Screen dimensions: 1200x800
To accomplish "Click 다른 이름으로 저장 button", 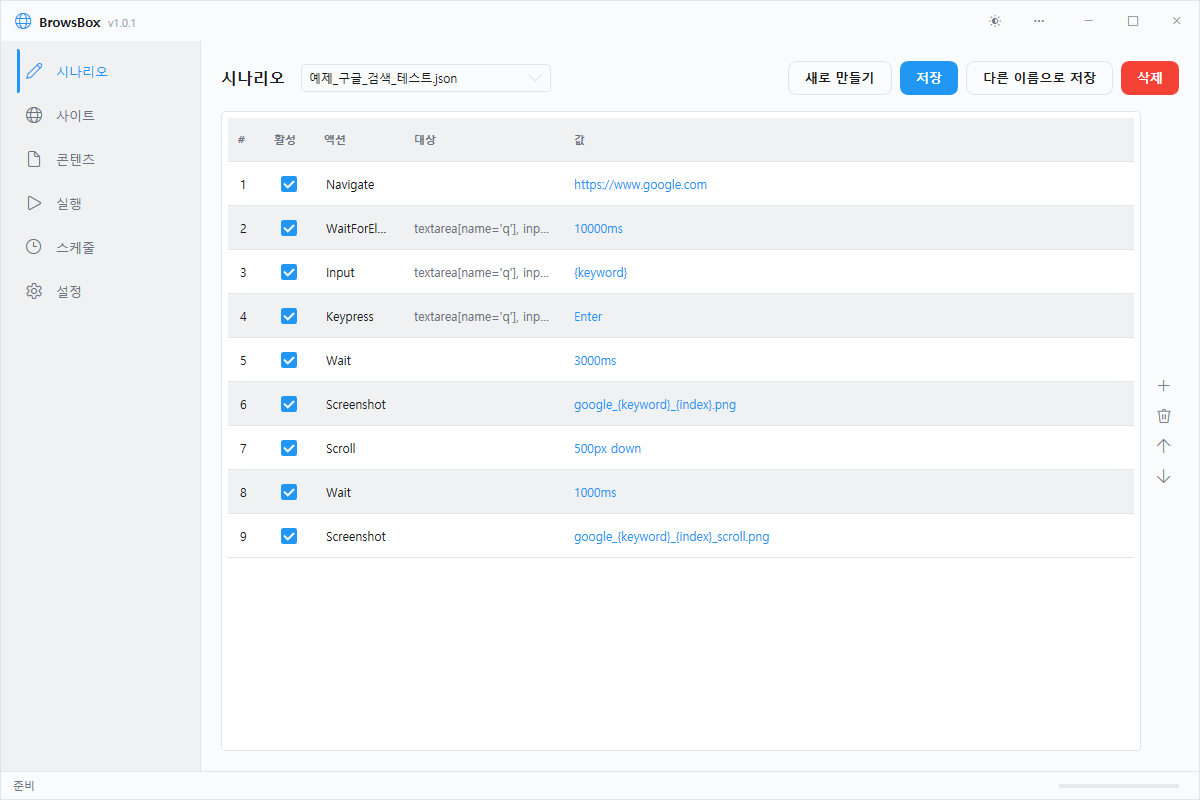I will [x=1039, y=78].
